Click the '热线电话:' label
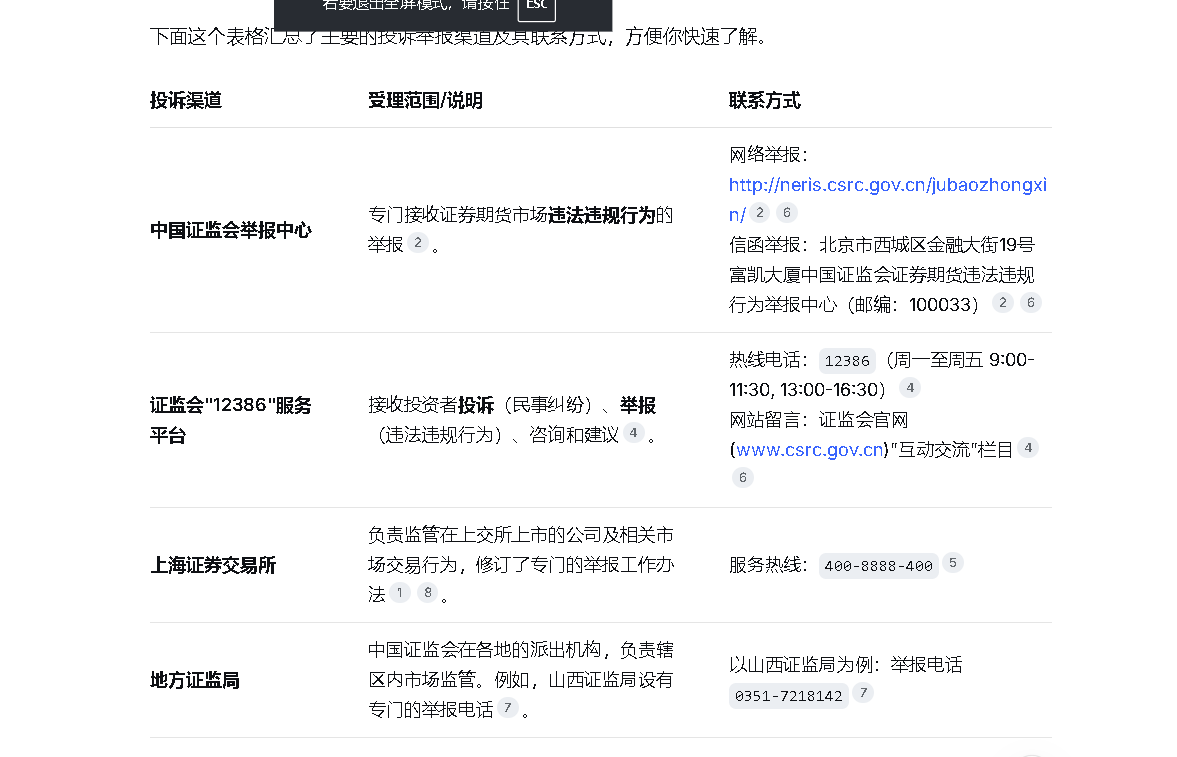Image resolution: width=1177 pixels, height=757 pixels. (x=769, y=360)
